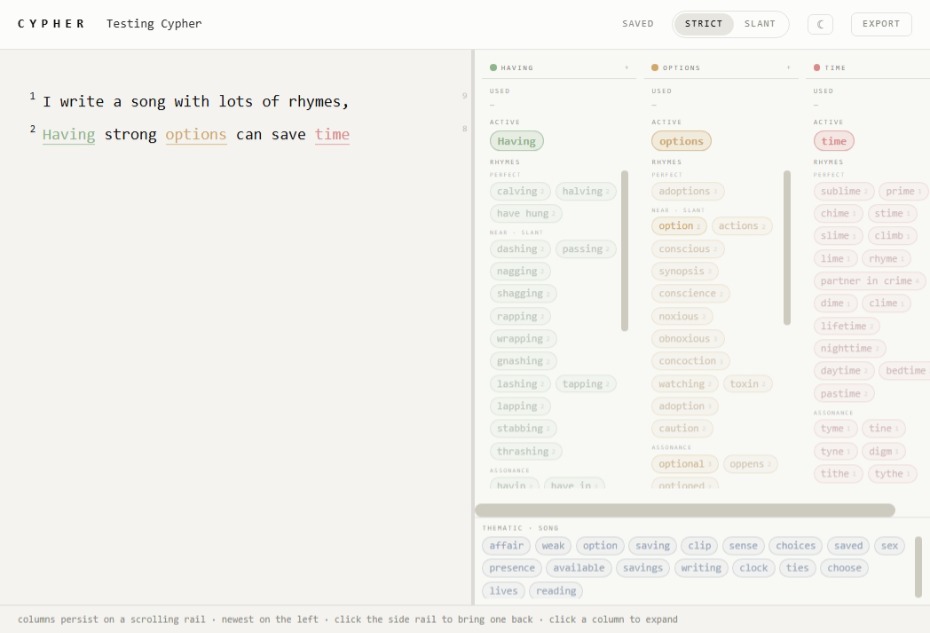The width and height of the screenshot is (930, 633).
Task: Pick the rhyme chip adoptions
Action: pos(687,191)
